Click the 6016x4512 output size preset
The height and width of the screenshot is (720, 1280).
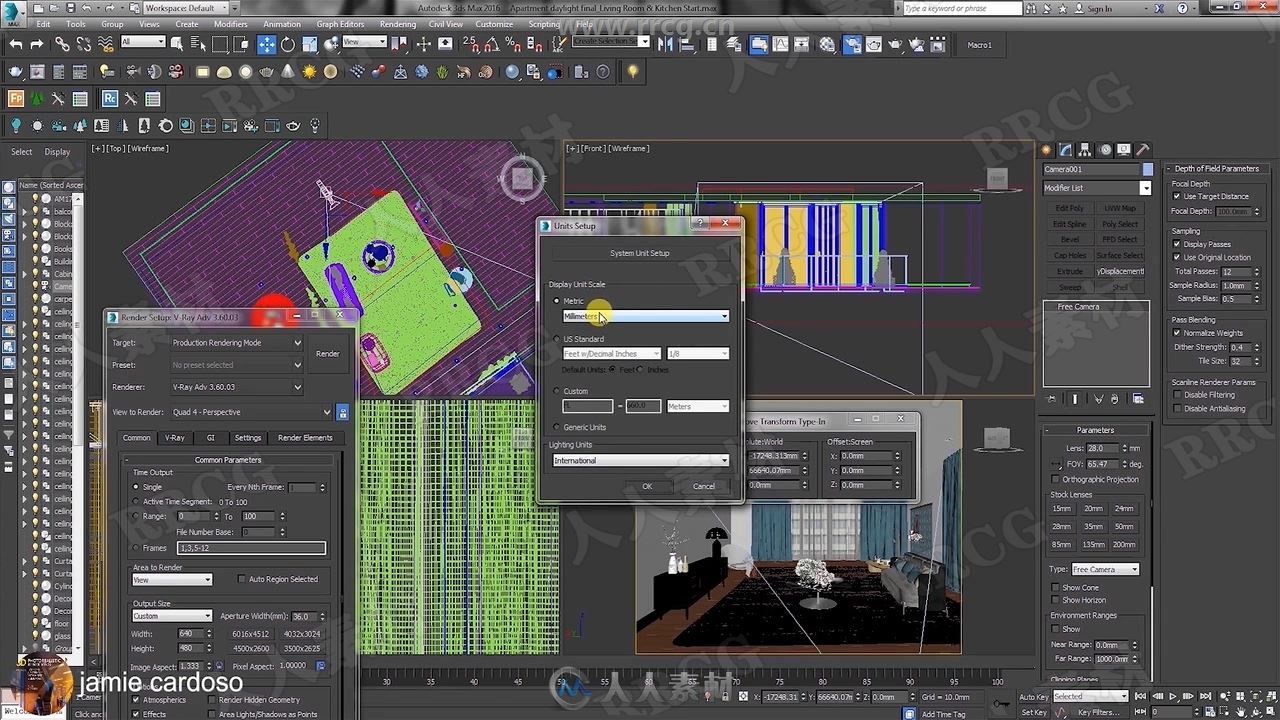[251, 633]
